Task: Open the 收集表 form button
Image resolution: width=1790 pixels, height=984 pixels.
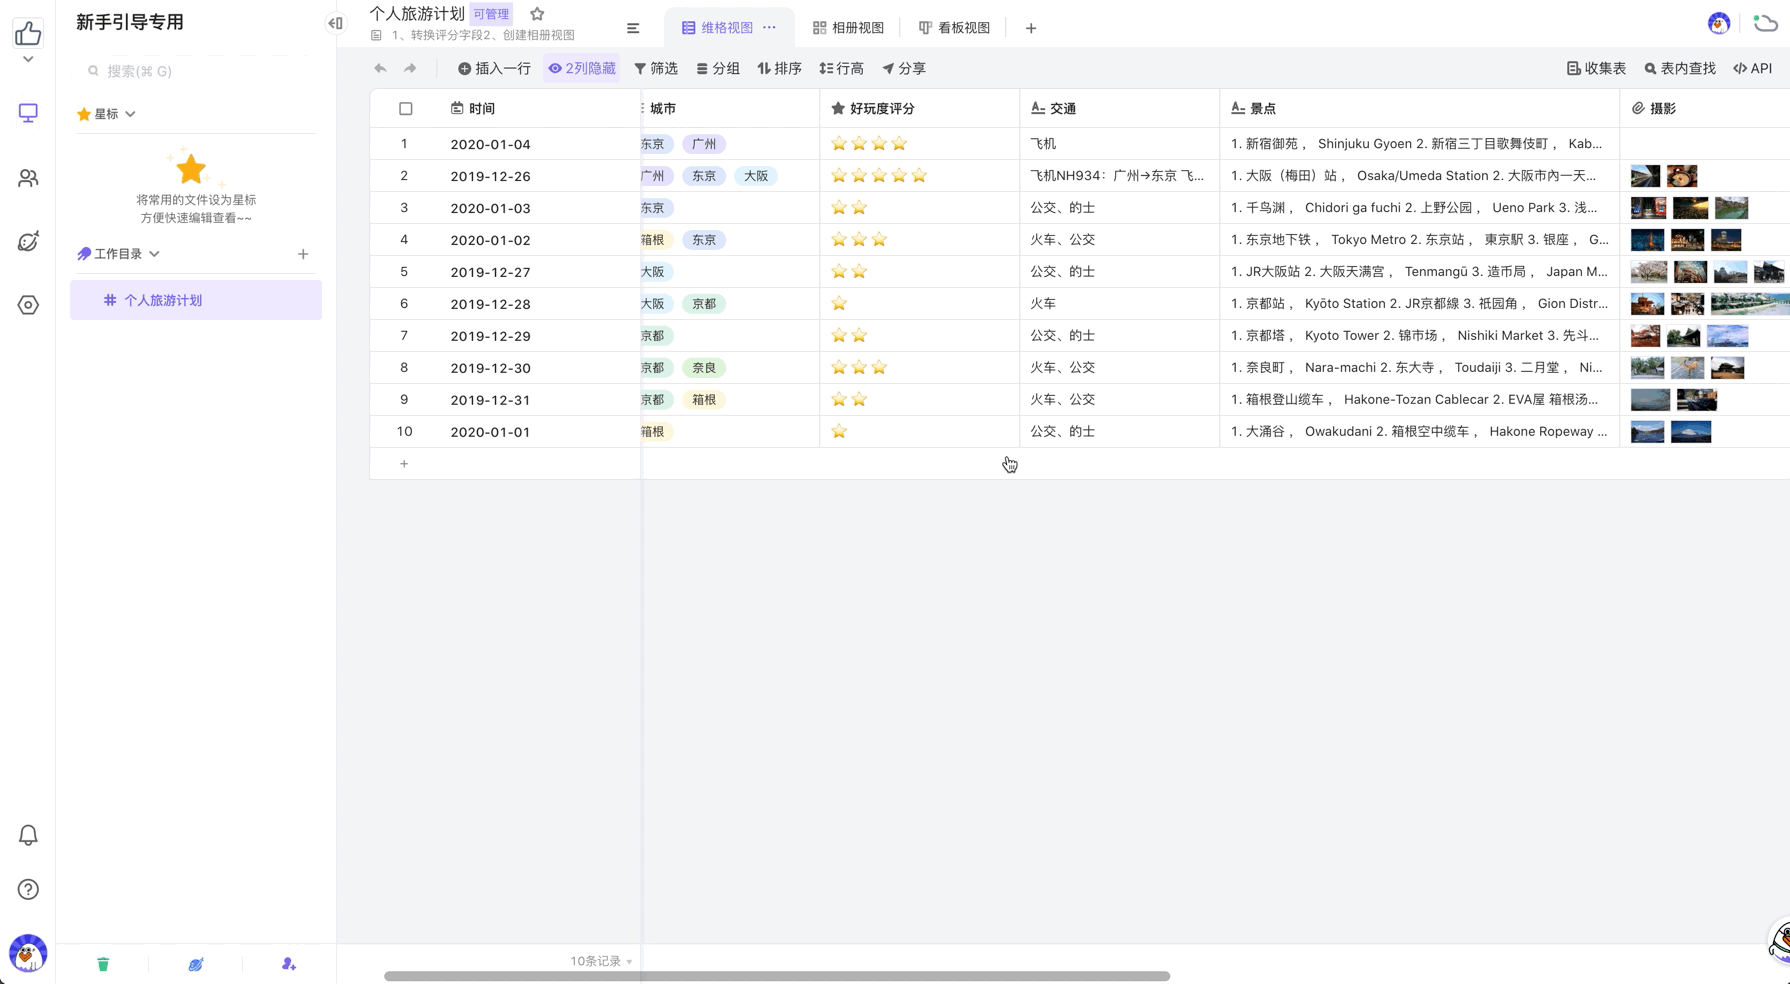Action: (x=1596, y=68)
